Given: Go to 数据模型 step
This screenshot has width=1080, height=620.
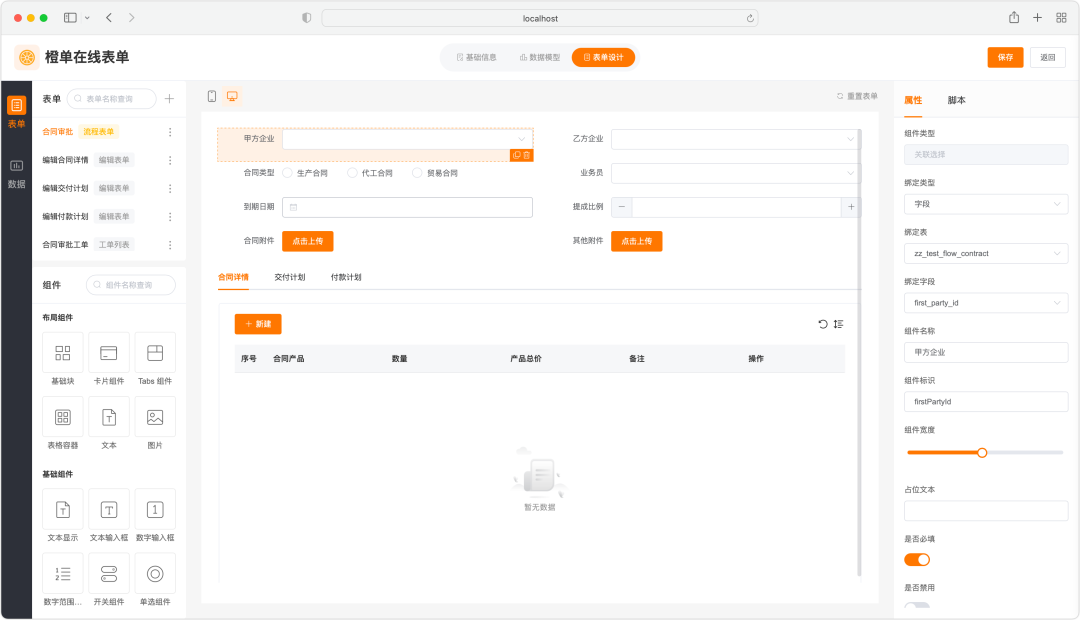Looking at the screenshot, I should pos(540,57).
